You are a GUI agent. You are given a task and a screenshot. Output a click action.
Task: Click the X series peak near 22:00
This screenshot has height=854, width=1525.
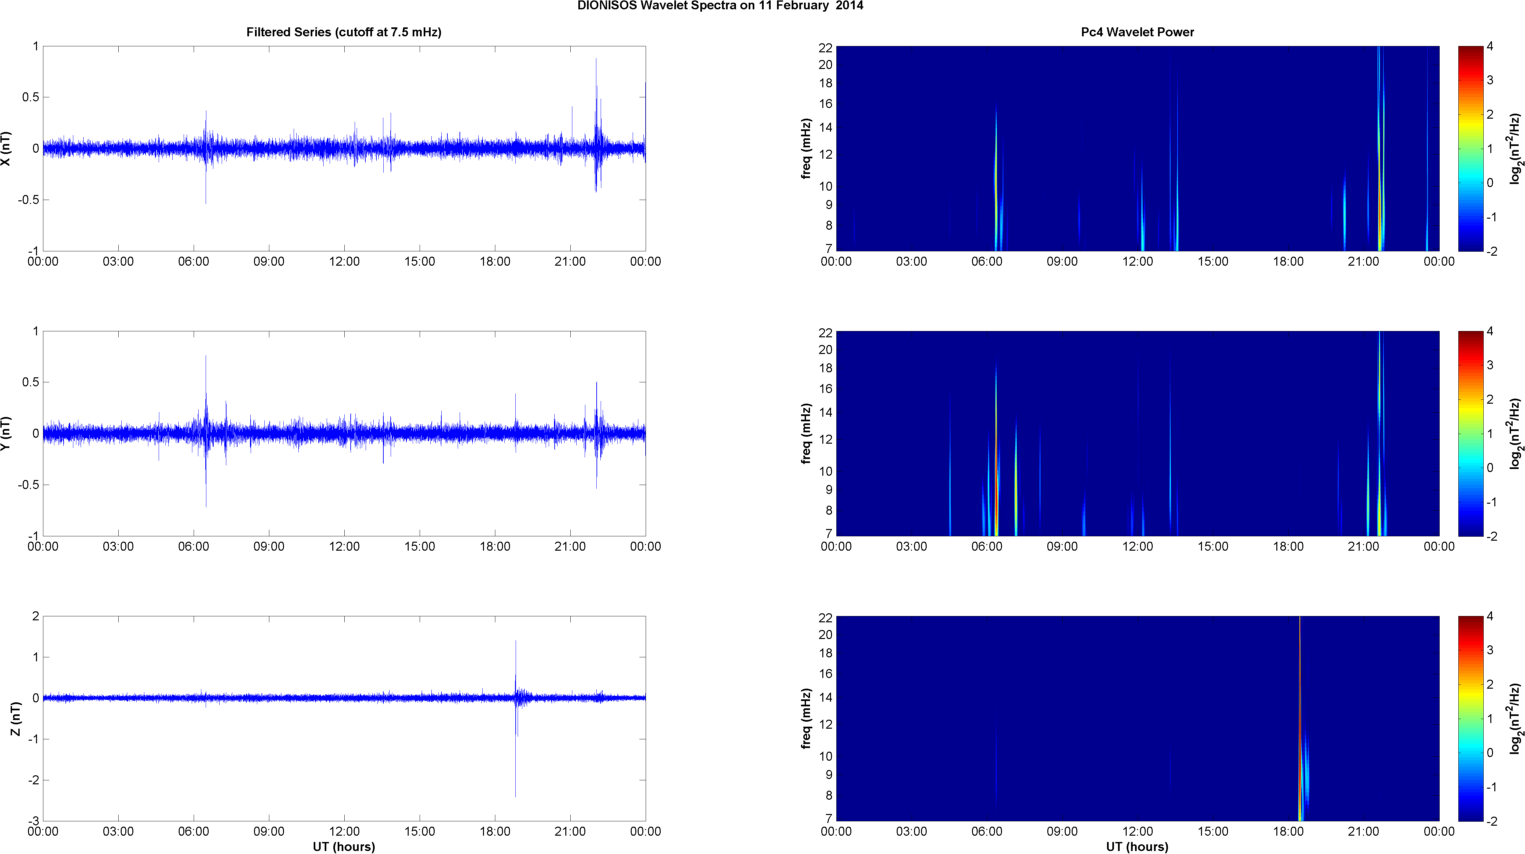click(x=597, y=125)
